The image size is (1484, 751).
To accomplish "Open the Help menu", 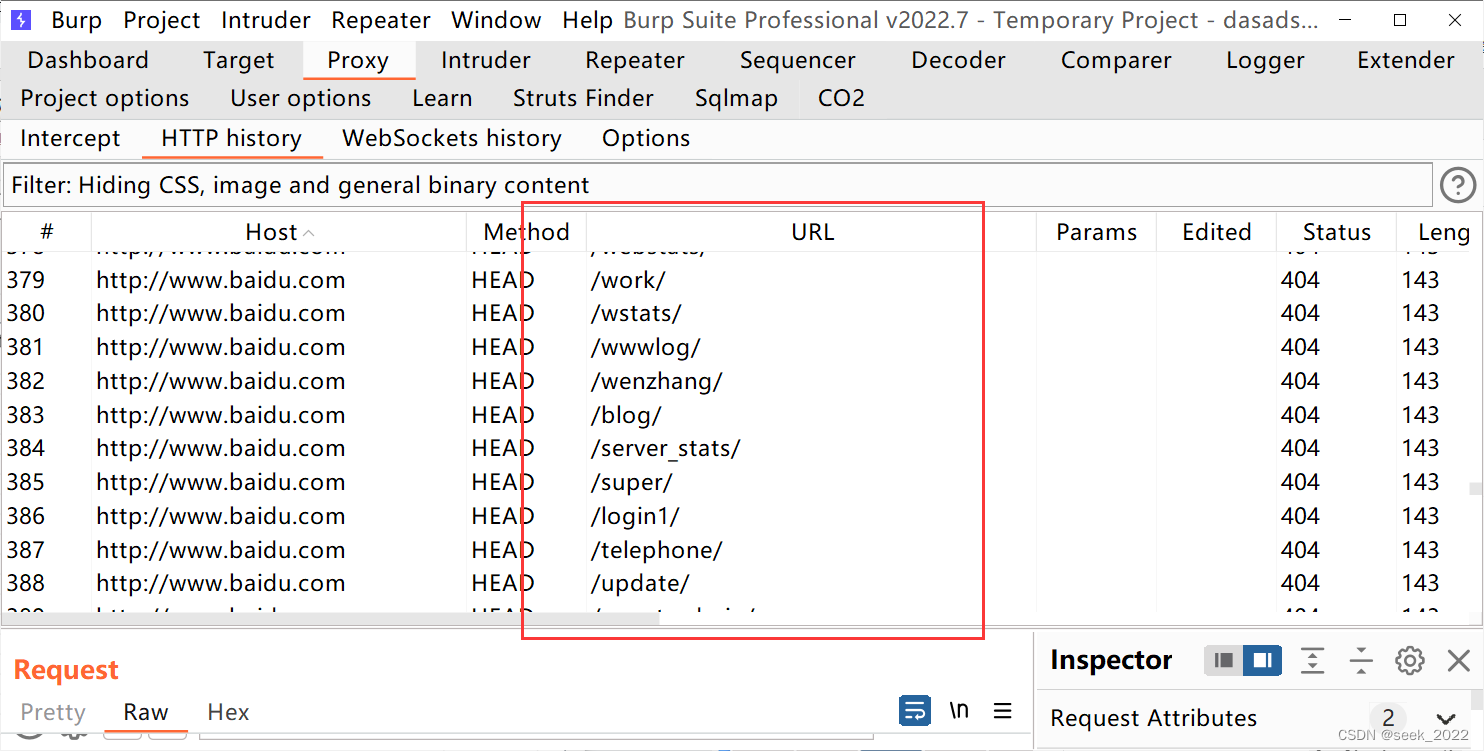I will point(588,20).
